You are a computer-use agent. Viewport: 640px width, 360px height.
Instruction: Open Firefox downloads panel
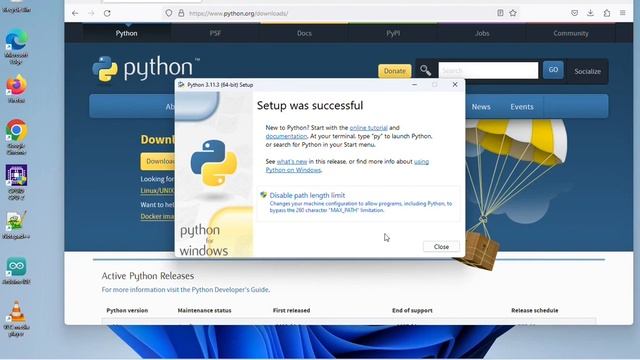(x=590, y=13)
